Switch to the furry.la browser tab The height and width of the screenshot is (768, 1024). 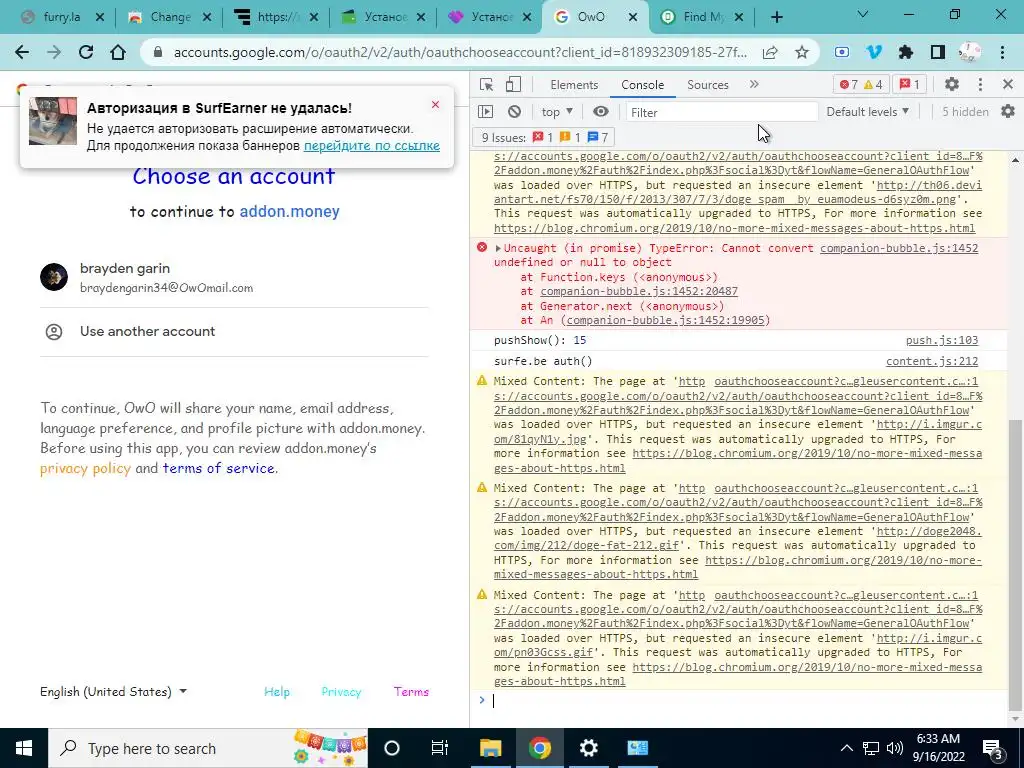tap(61, 17)
